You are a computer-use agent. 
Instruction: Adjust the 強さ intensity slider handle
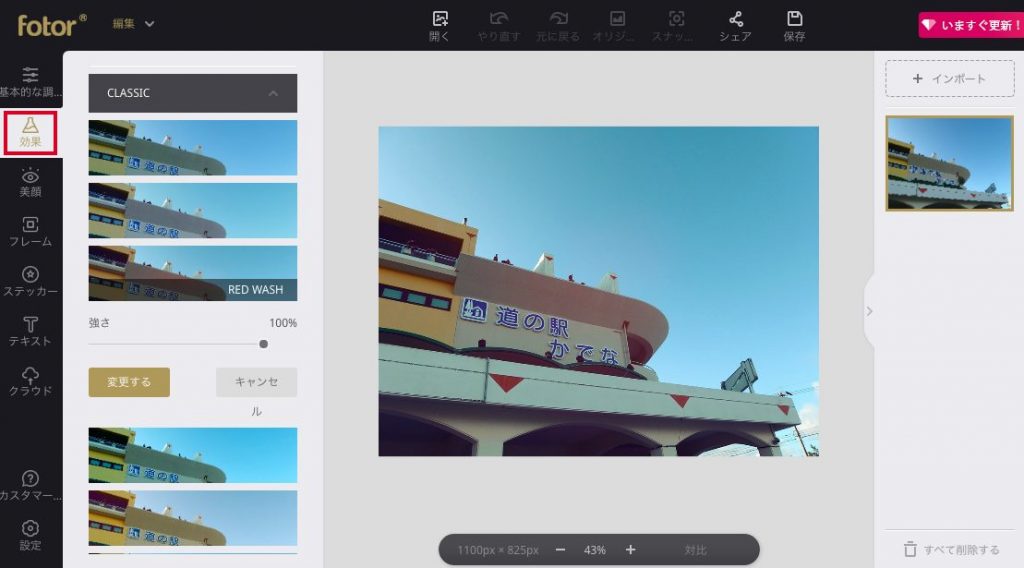[x=264, y=344]
